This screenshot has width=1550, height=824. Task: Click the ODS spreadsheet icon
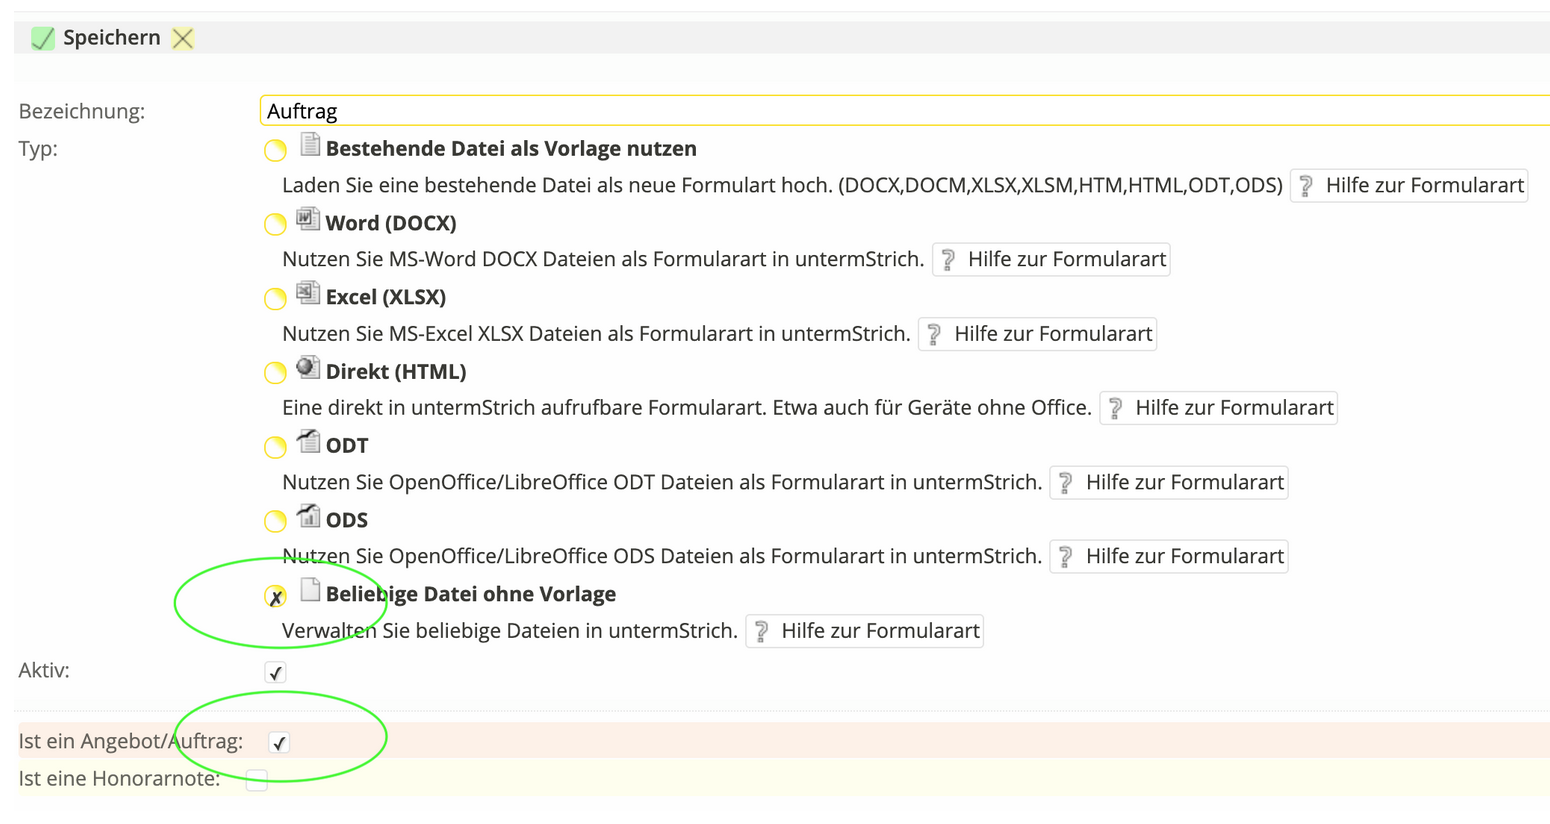pos(308,518)
